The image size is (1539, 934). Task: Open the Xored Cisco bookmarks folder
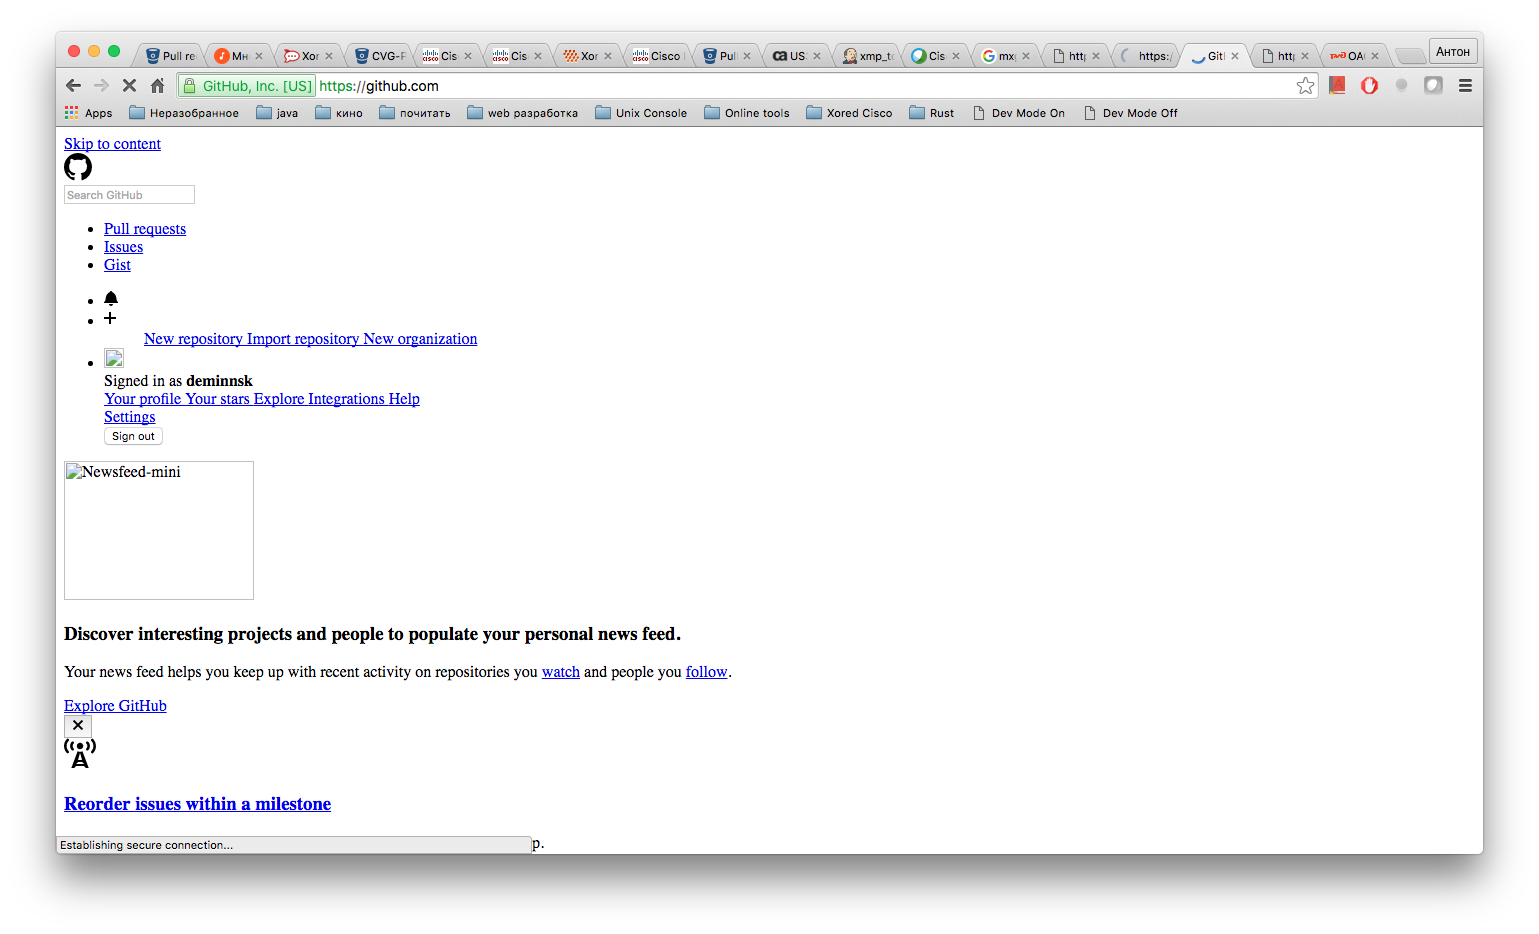[x=849, y=113]
